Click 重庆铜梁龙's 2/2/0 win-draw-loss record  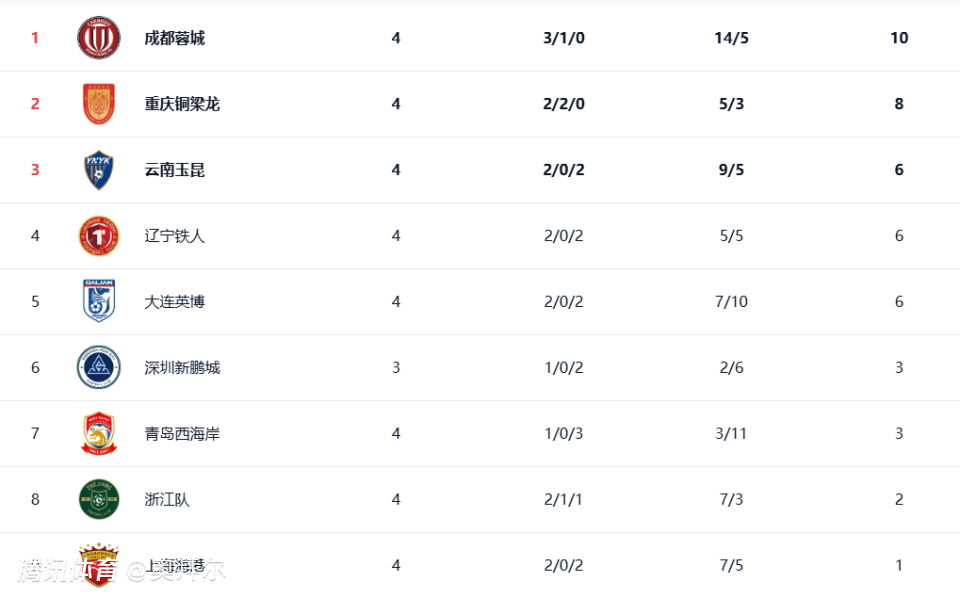(564, 104)
